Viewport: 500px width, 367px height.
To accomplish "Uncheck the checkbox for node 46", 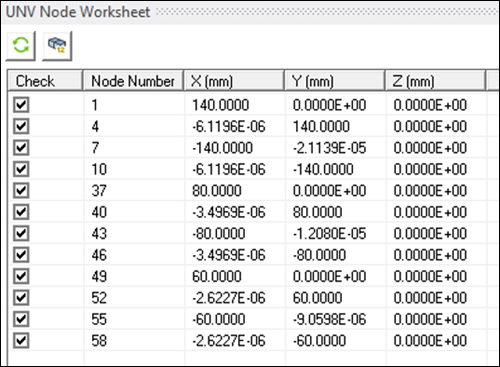I will coord(21,255).
